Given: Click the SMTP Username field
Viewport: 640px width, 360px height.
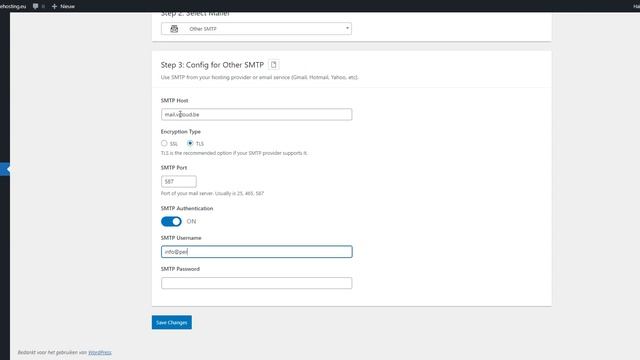Looking at the screenshot, I should [256, 251].
